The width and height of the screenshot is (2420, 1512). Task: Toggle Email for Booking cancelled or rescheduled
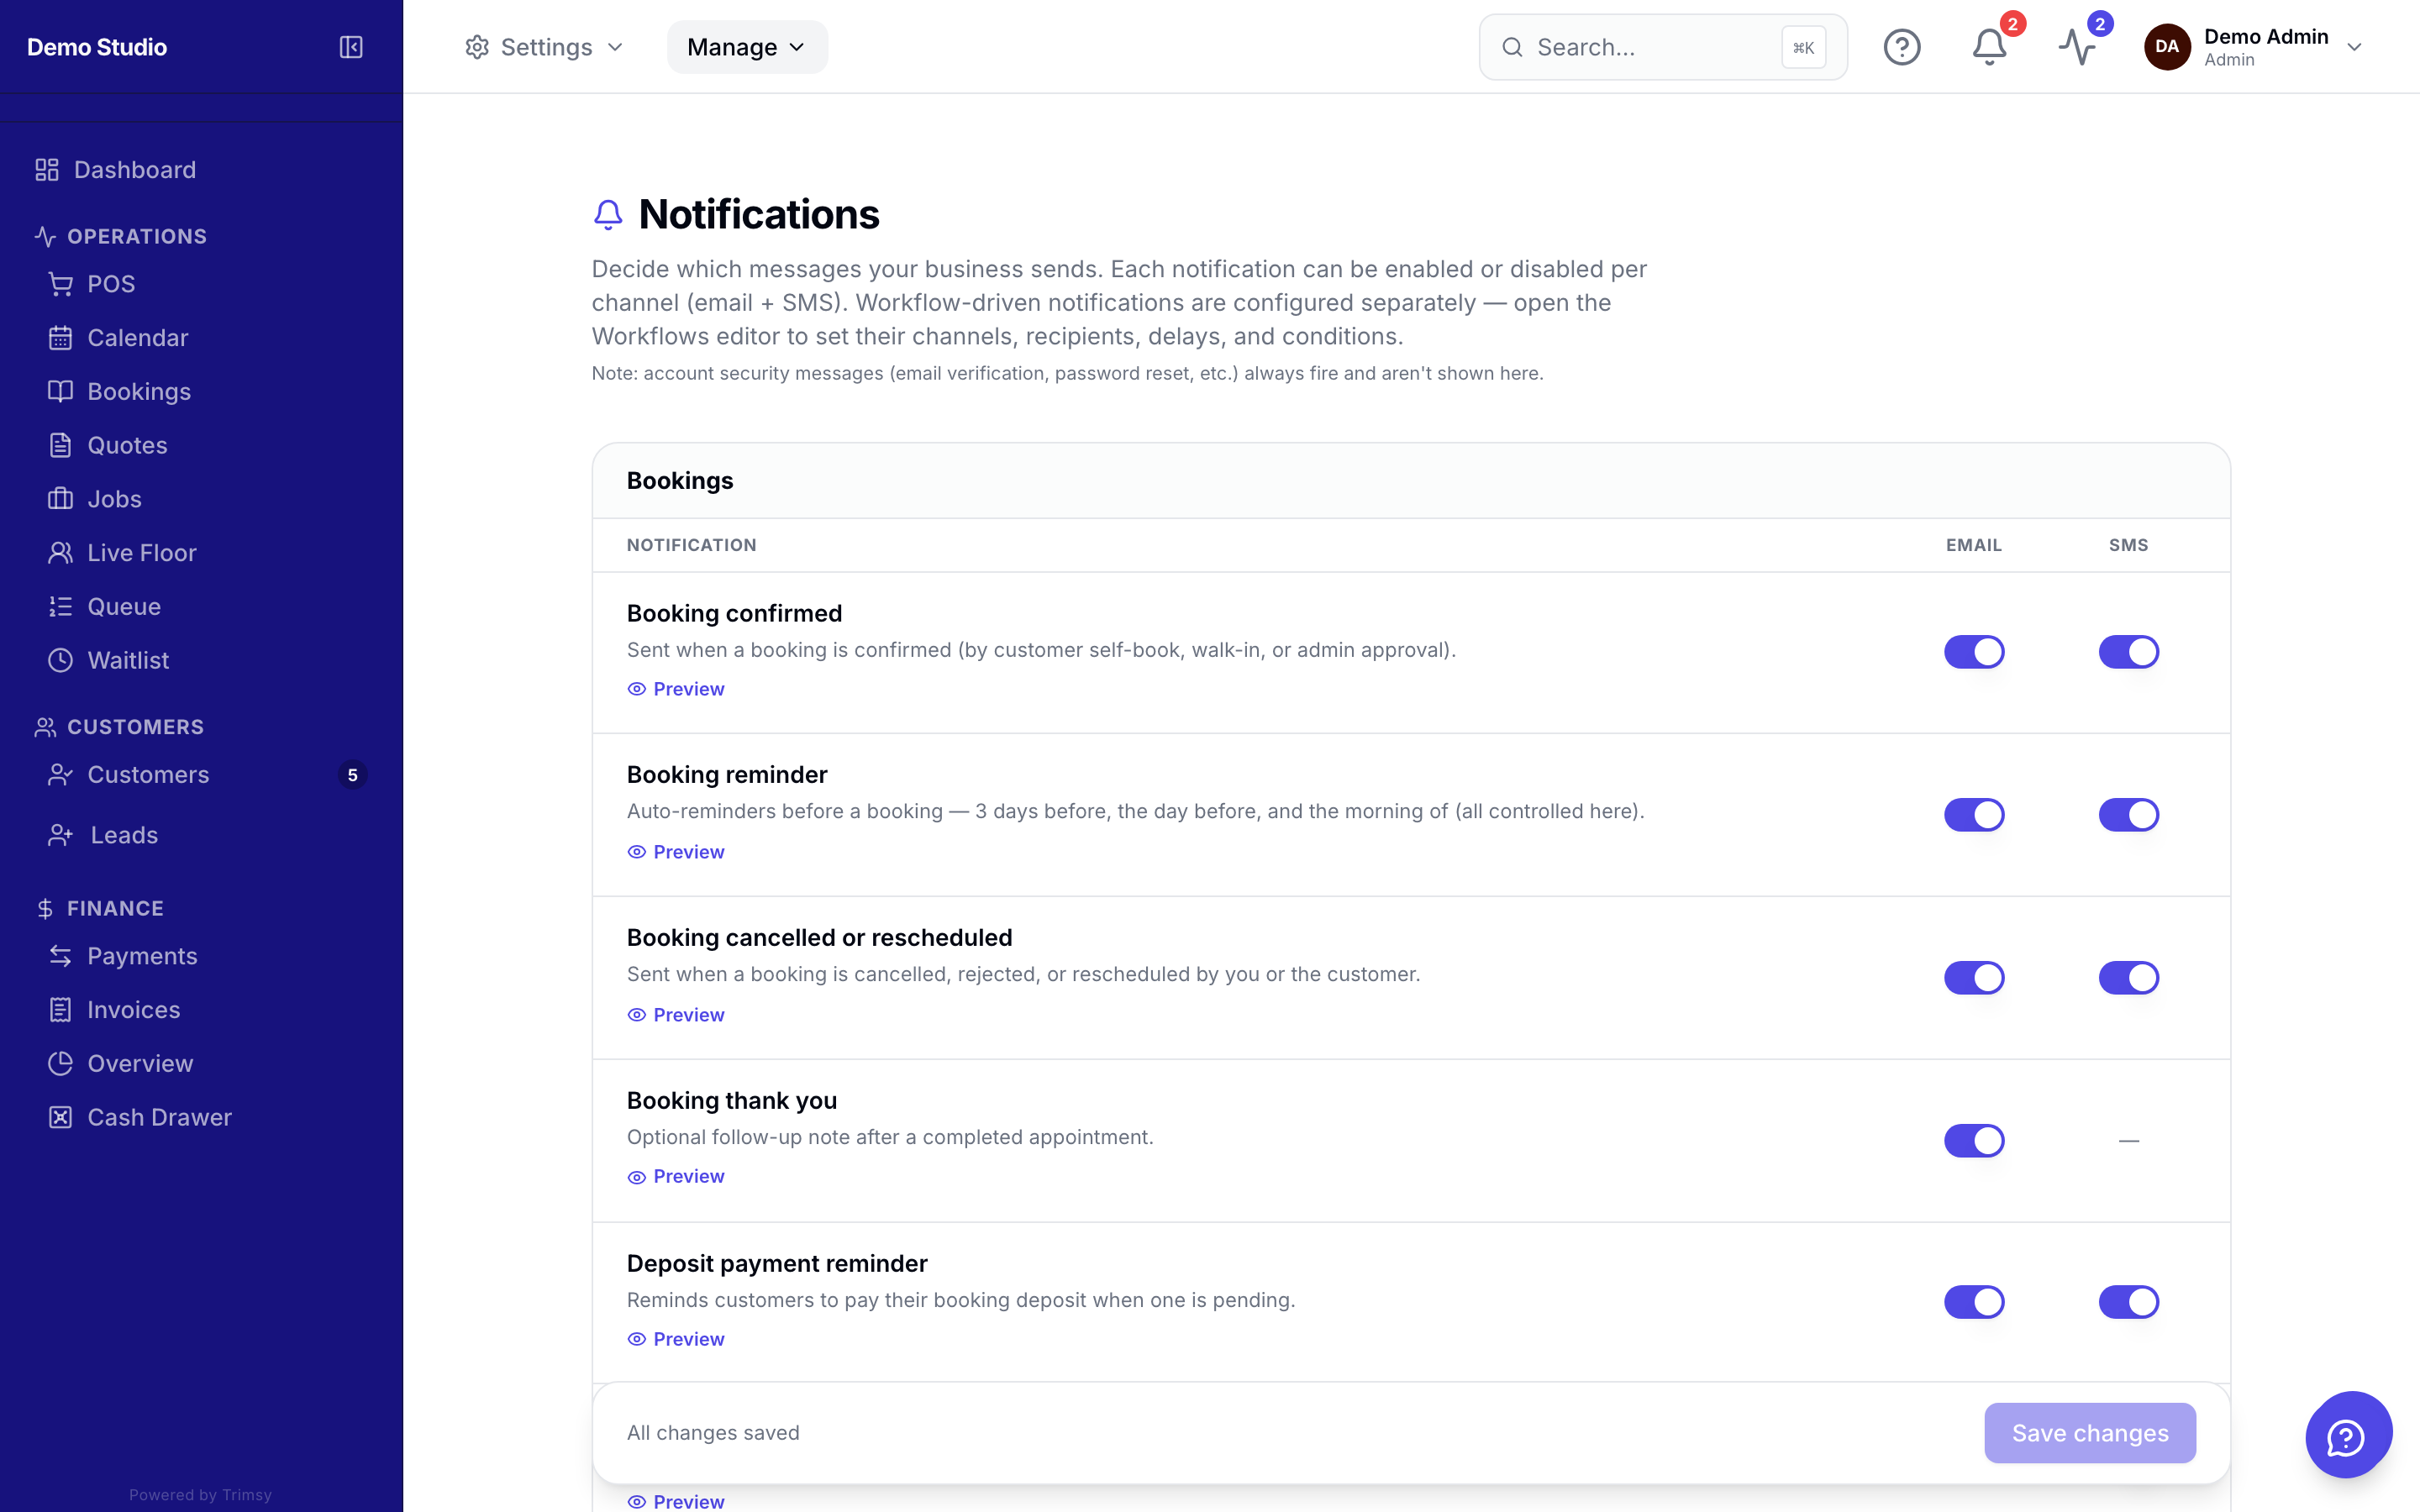click(1974, 978)
